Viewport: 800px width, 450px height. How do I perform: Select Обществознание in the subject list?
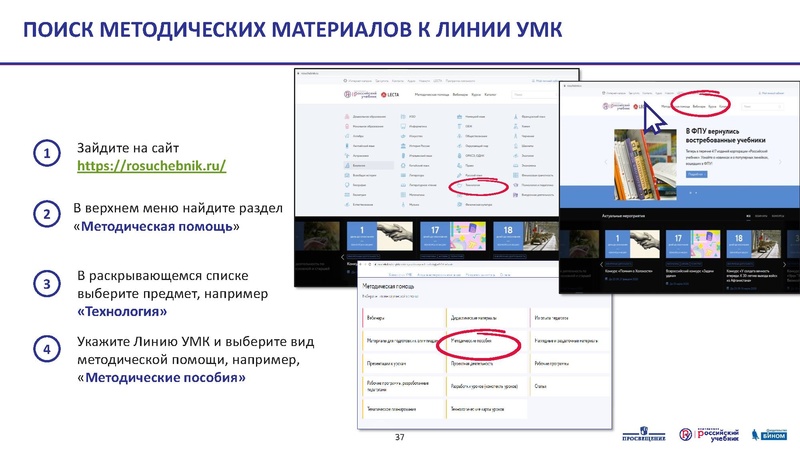coord(476,136)
